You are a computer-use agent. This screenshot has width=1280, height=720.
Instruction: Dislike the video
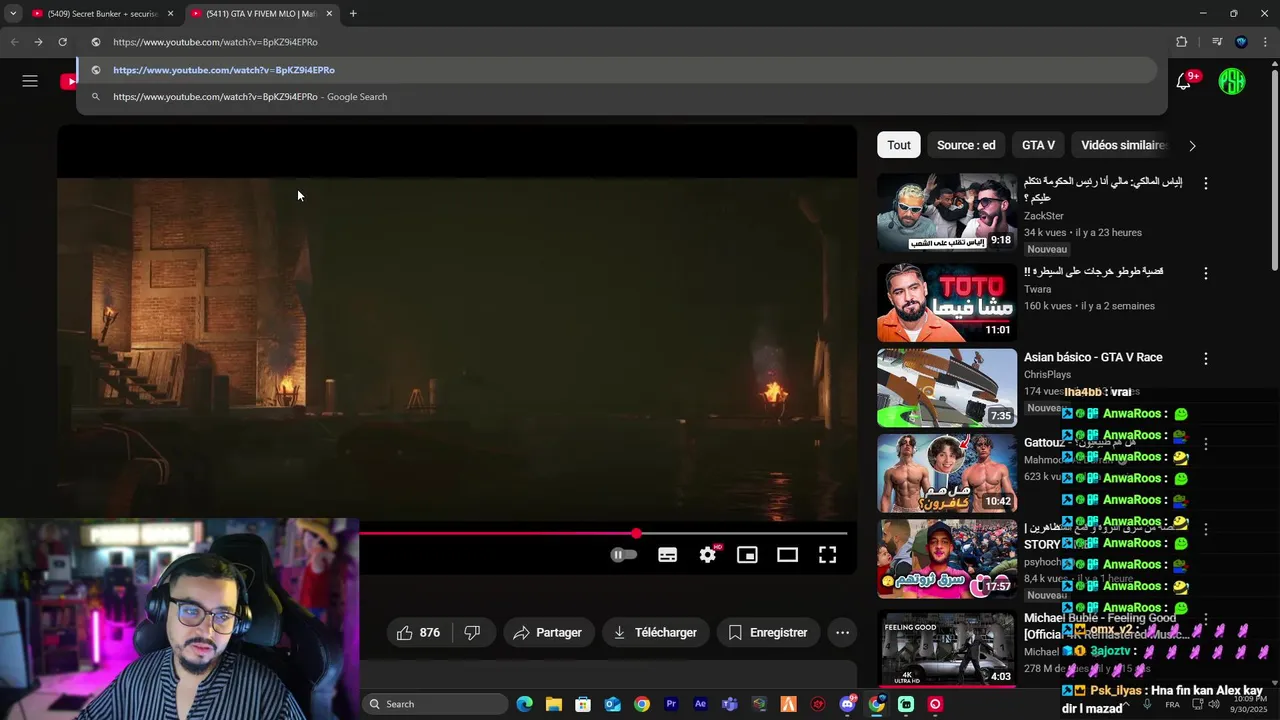click(x=473, y=633)
